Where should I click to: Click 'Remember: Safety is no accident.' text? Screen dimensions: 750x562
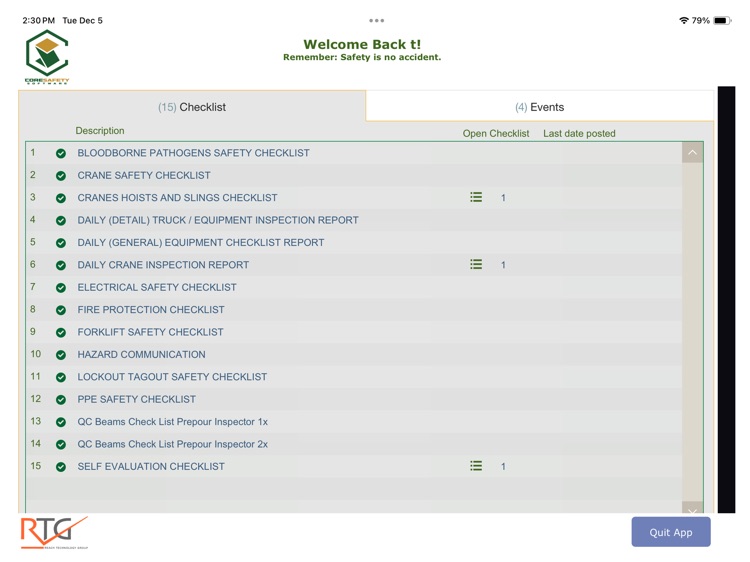click(x=362, y=57)
